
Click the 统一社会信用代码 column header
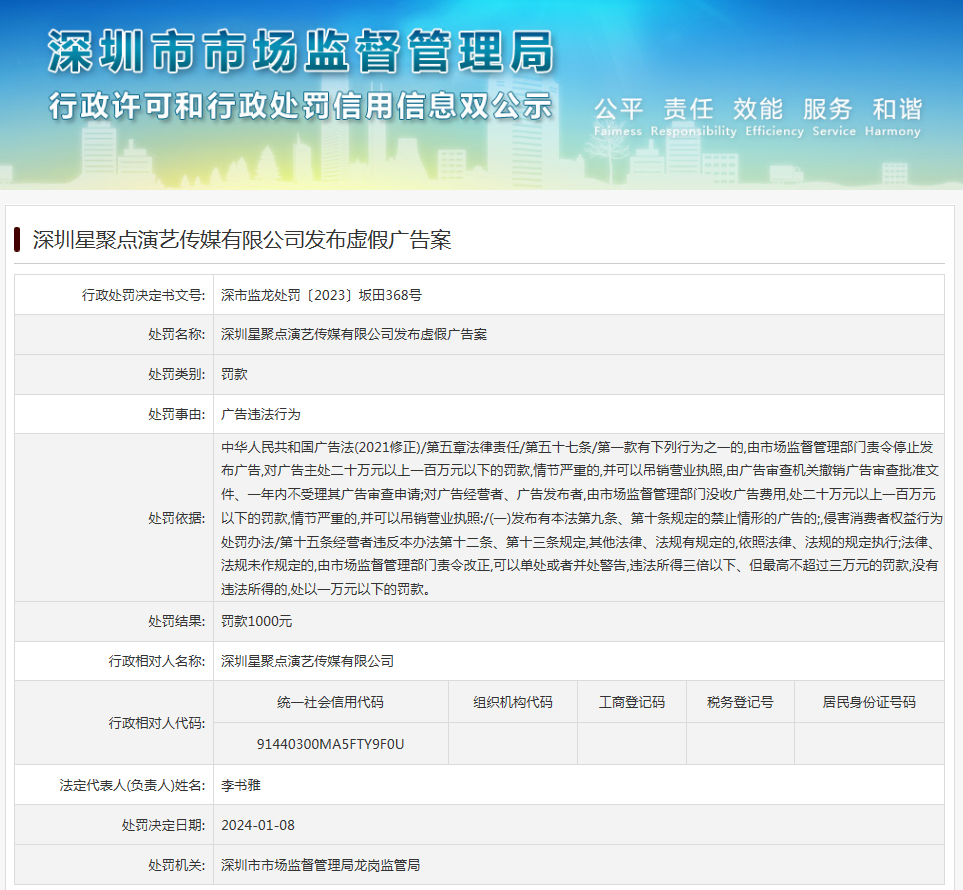[x=330, y=702]
